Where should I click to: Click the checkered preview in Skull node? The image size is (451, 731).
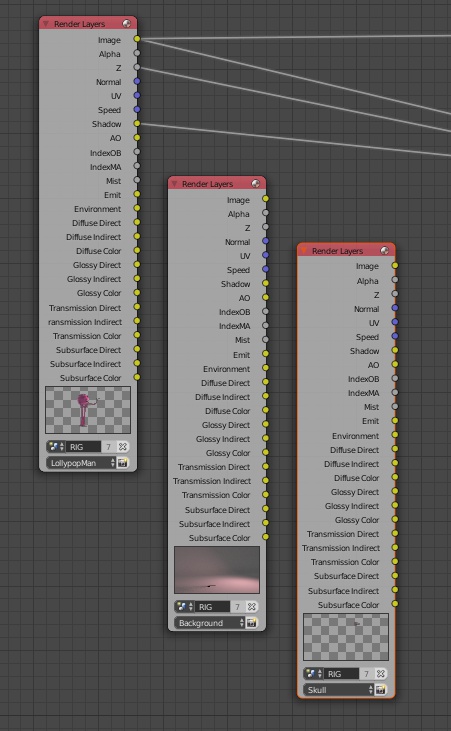[x=346, y=637]
